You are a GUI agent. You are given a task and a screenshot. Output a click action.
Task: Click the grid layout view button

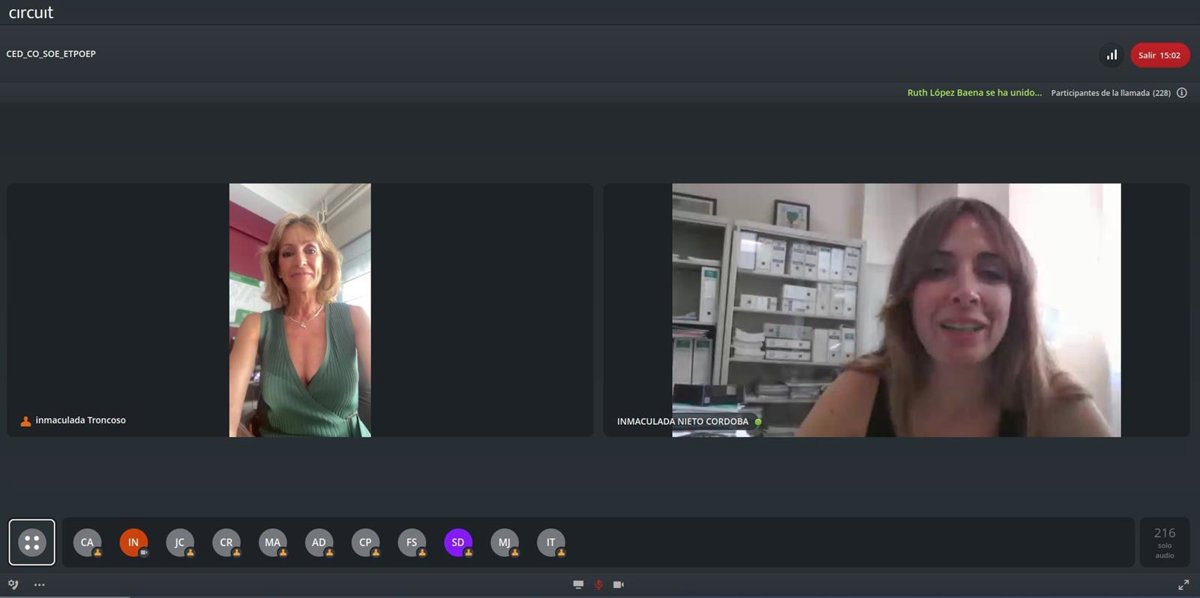tap(32, 542)
